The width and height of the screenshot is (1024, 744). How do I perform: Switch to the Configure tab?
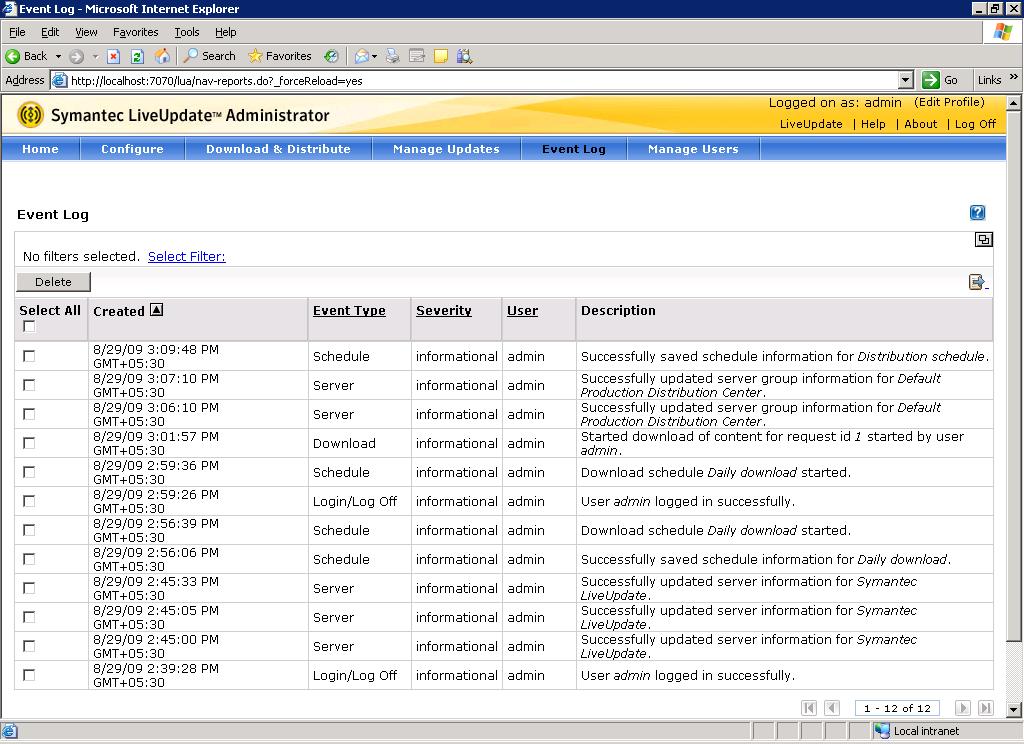(x=133, y=149)
